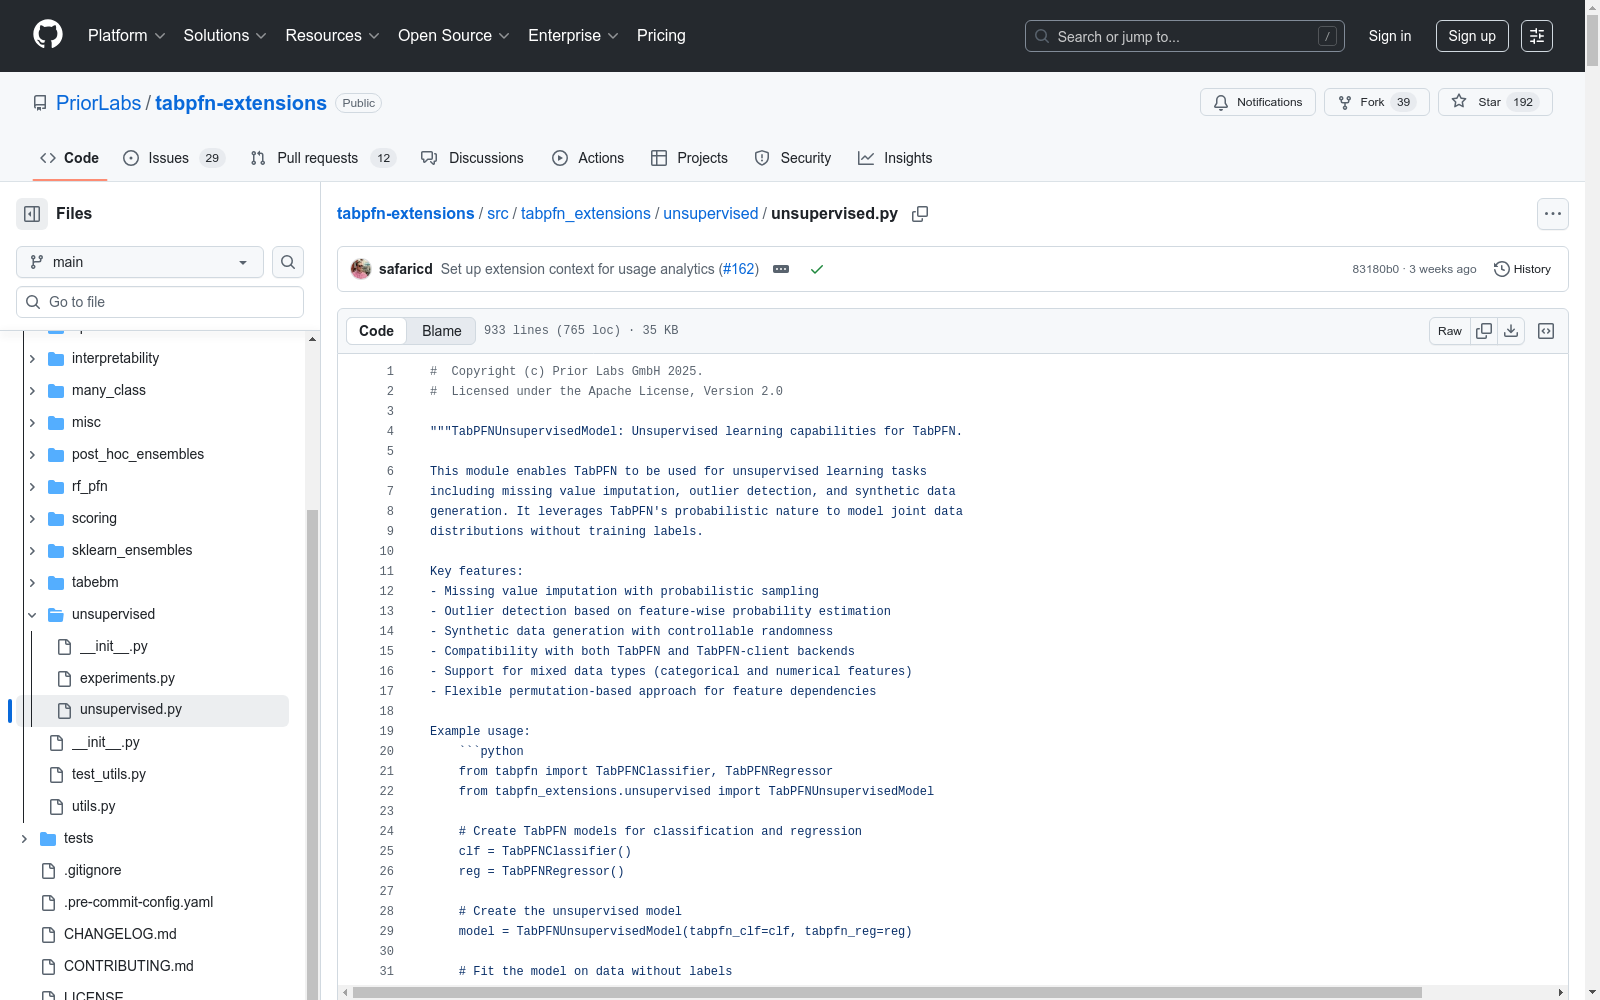Copy the file path to clipboard
1600x1000 pixels.
[x=920, y=214]
